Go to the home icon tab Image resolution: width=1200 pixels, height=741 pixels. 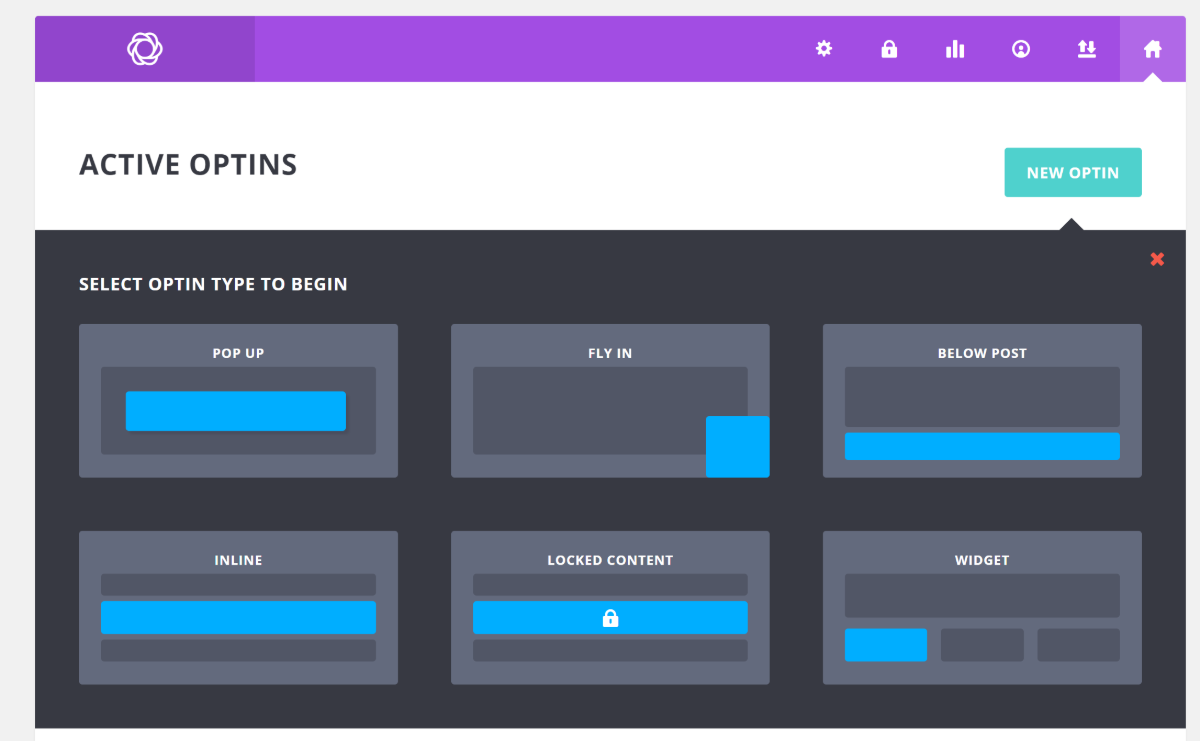pos(1153,49)
